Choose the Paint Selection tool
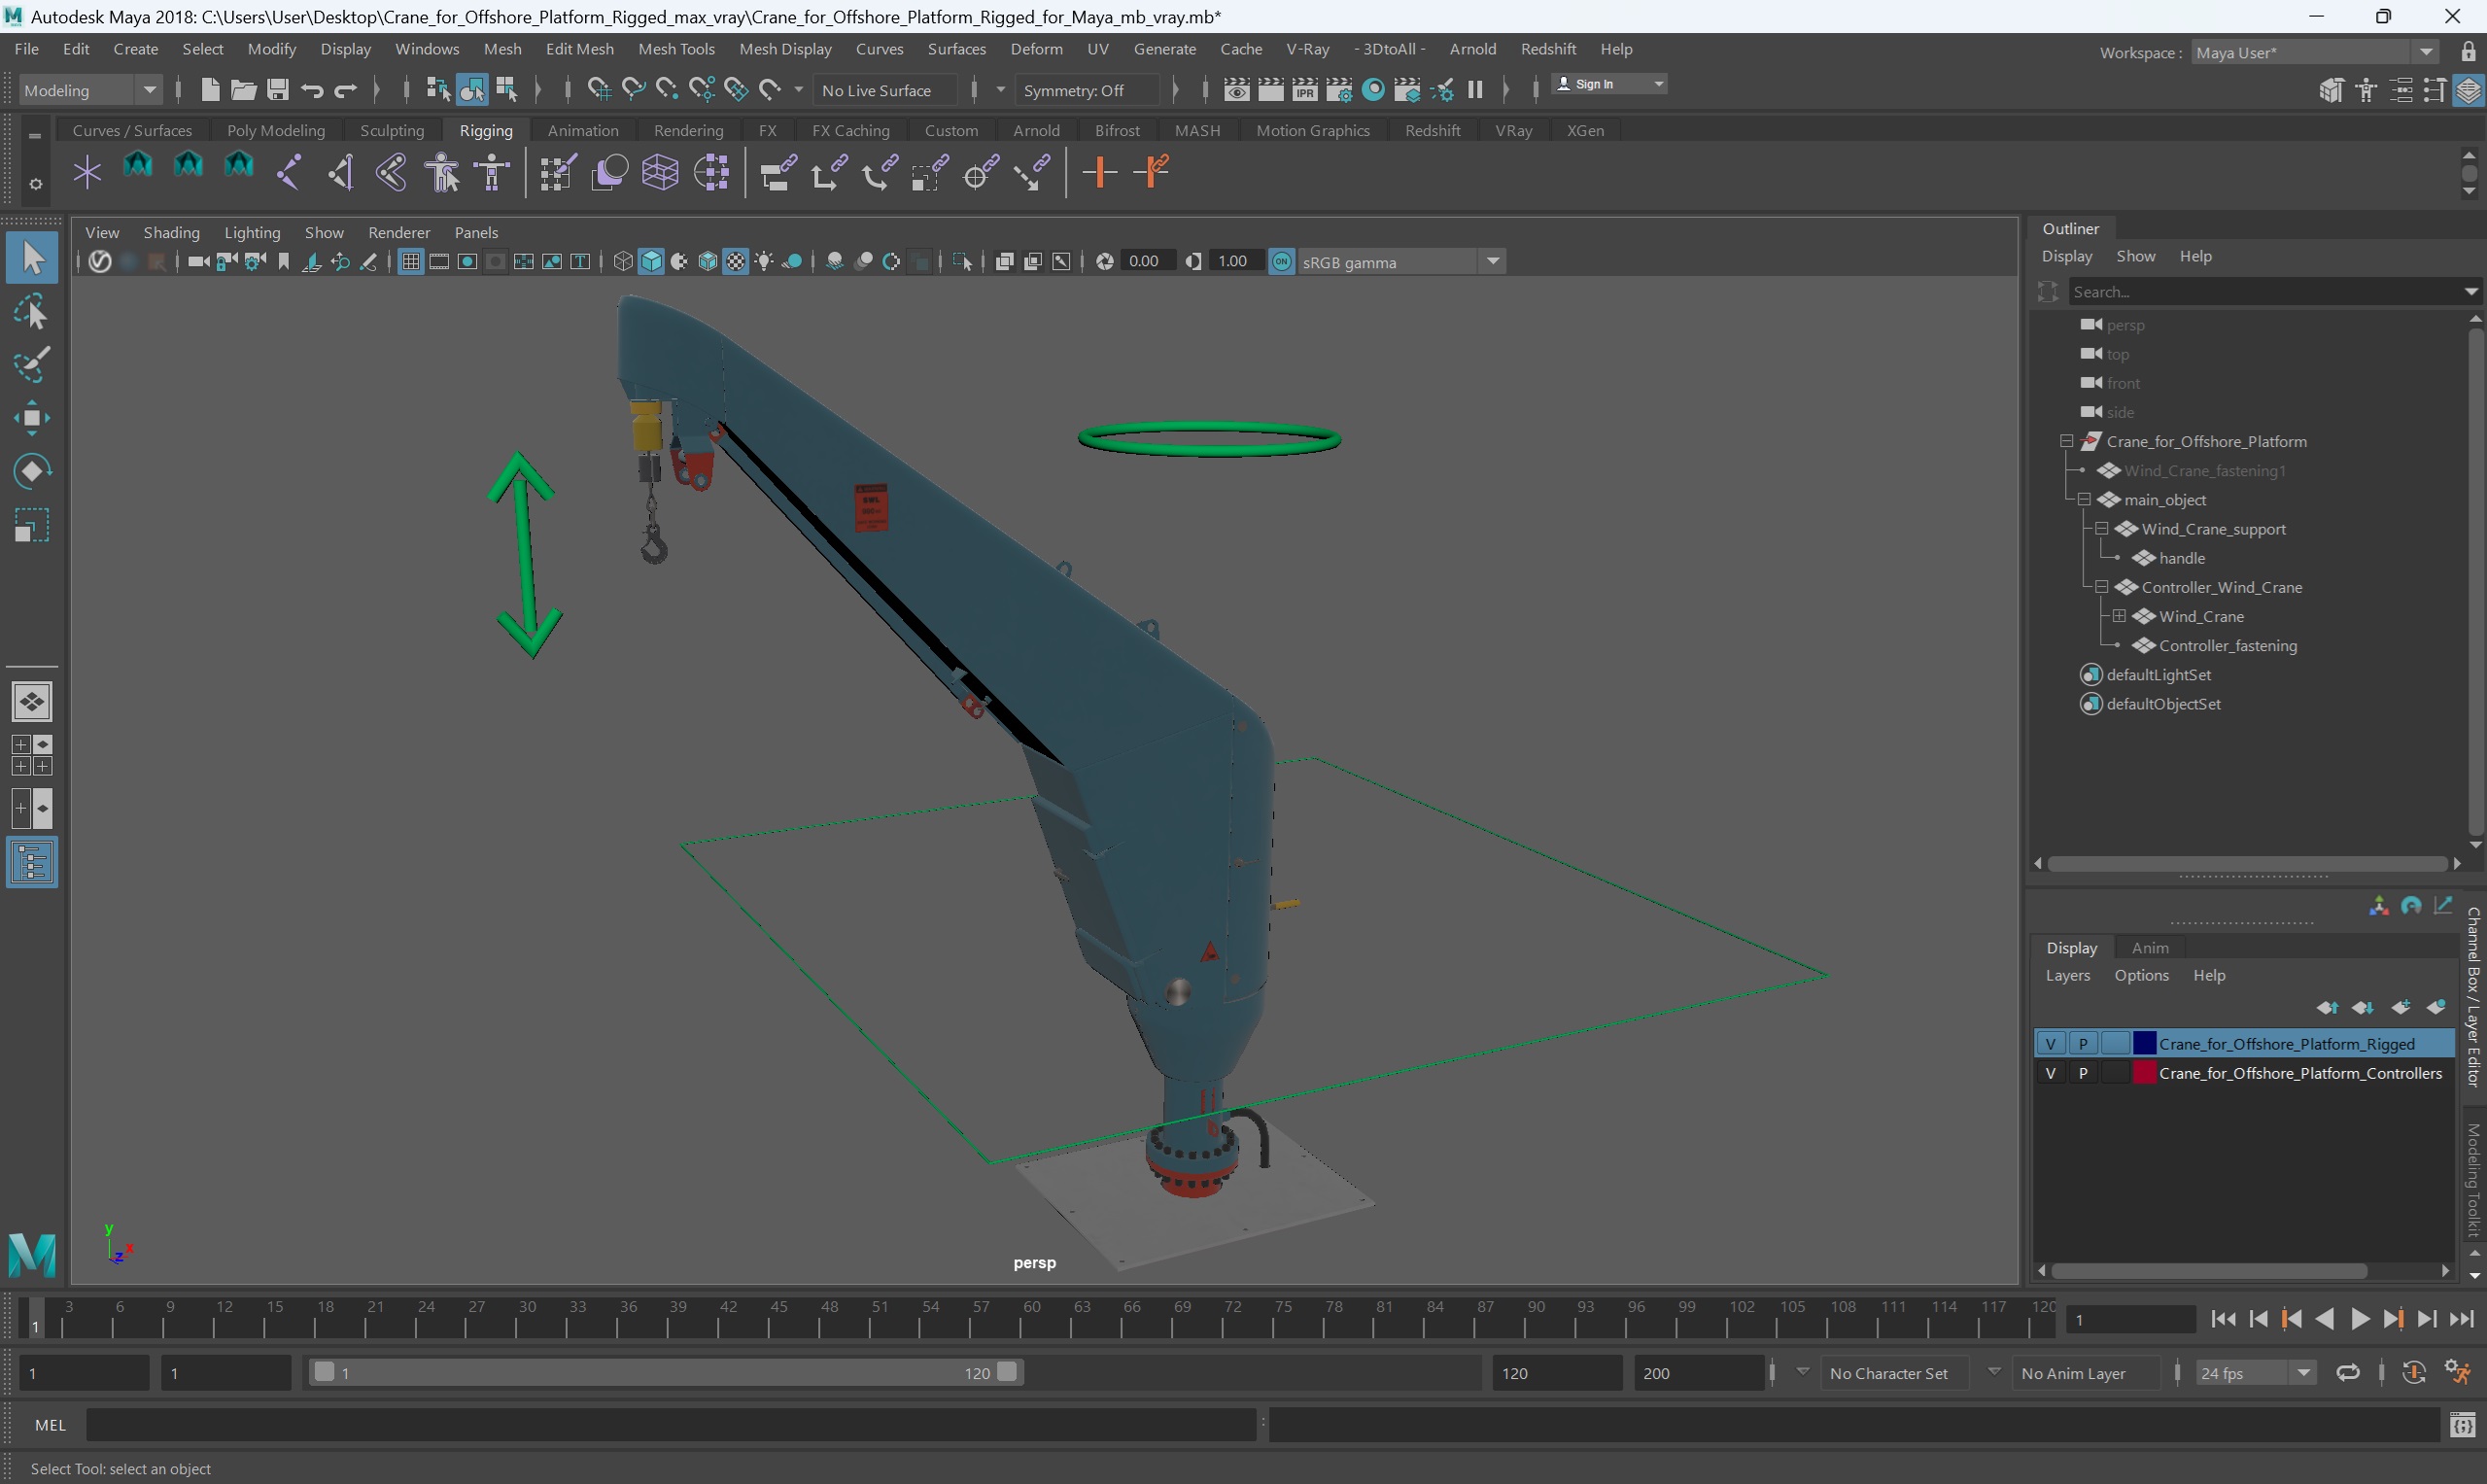Viewport: 2487px width, 1484px height. pyautogui.click(x=32, y=365)
